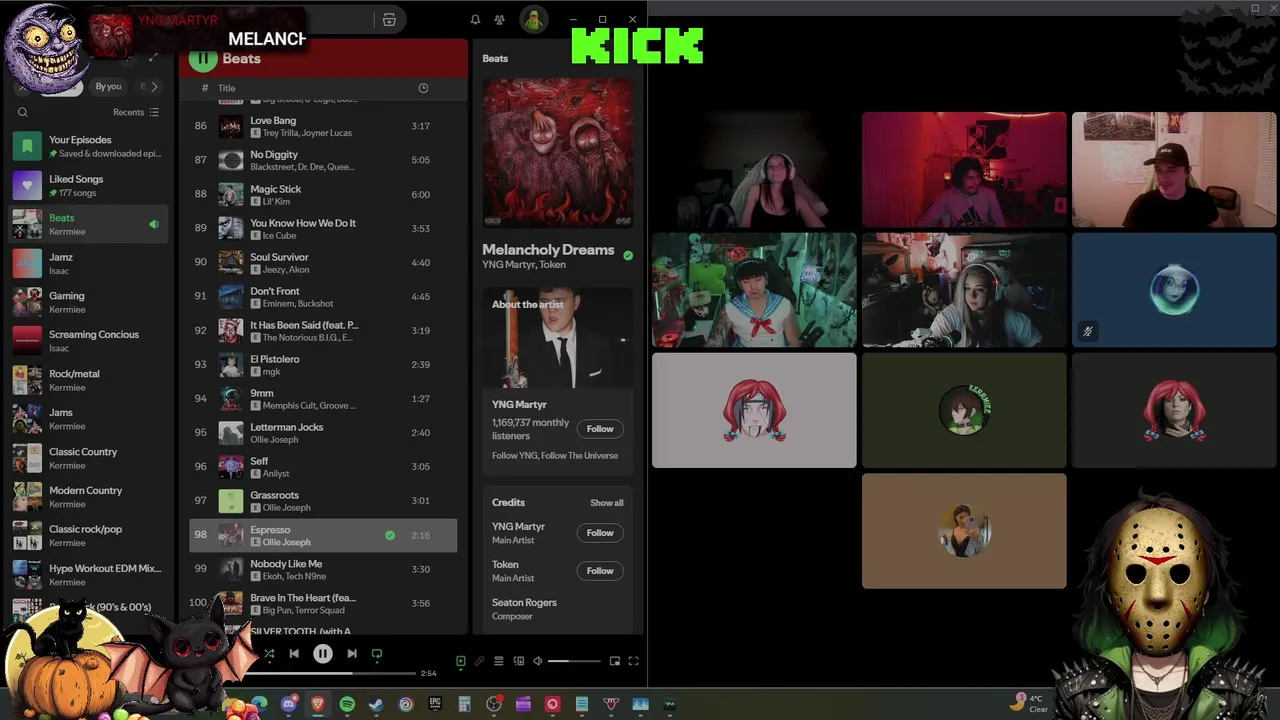Follow Token in the Credits section
The image size is (1280, 720).
pyautogui.click(x=600, y=571)
